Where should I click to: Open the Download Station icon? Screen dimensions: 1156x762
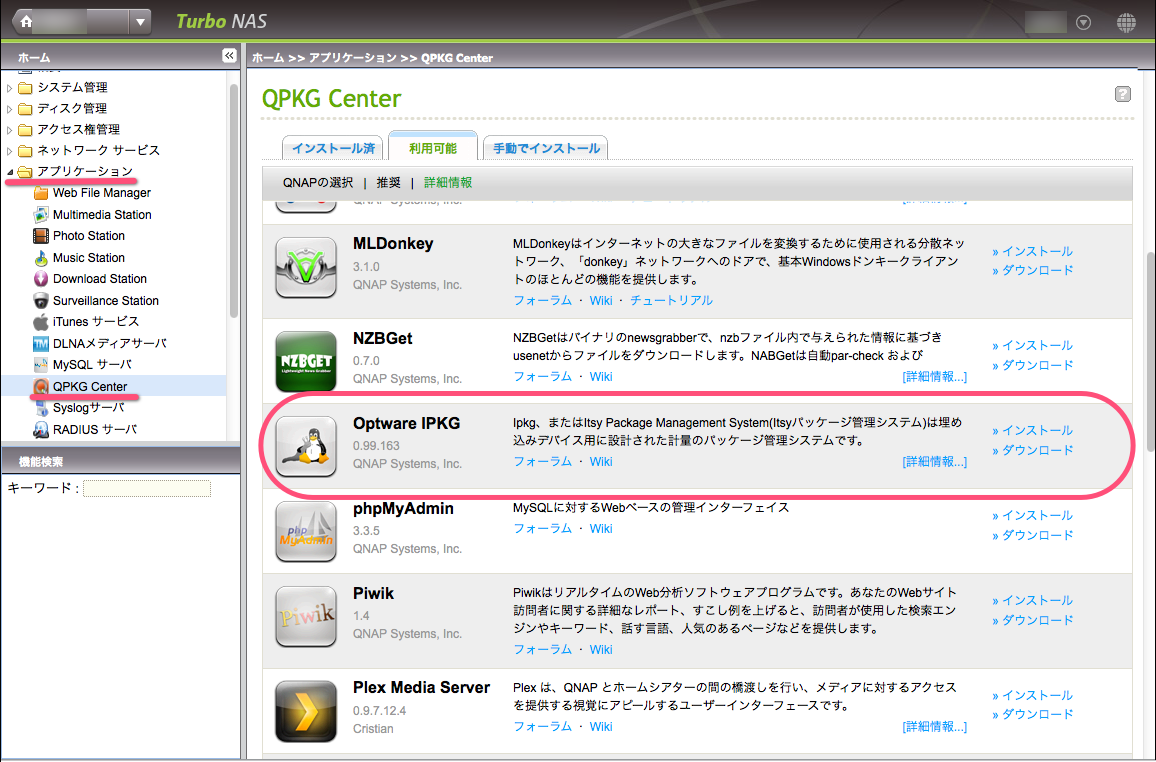[41, 279]
